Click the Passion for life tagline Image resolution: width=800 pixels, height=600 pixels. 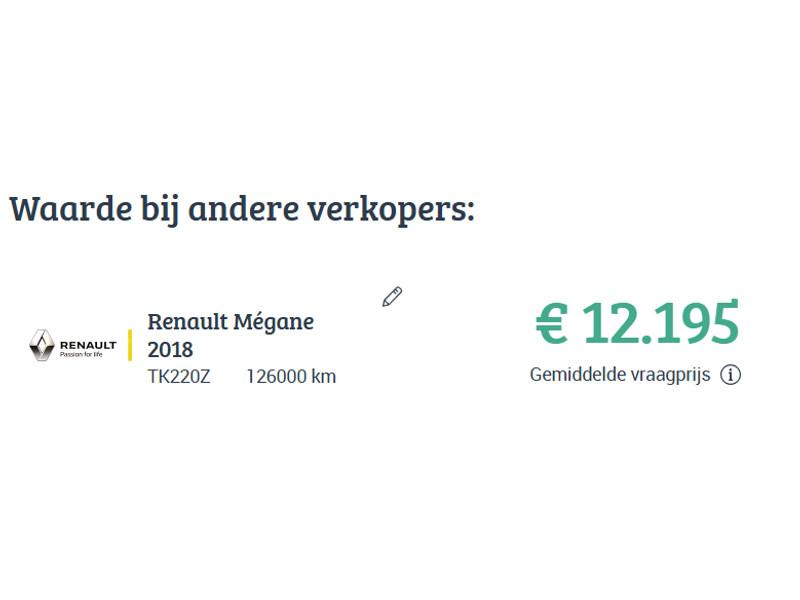pyautogui.click(x=82, y=355)
